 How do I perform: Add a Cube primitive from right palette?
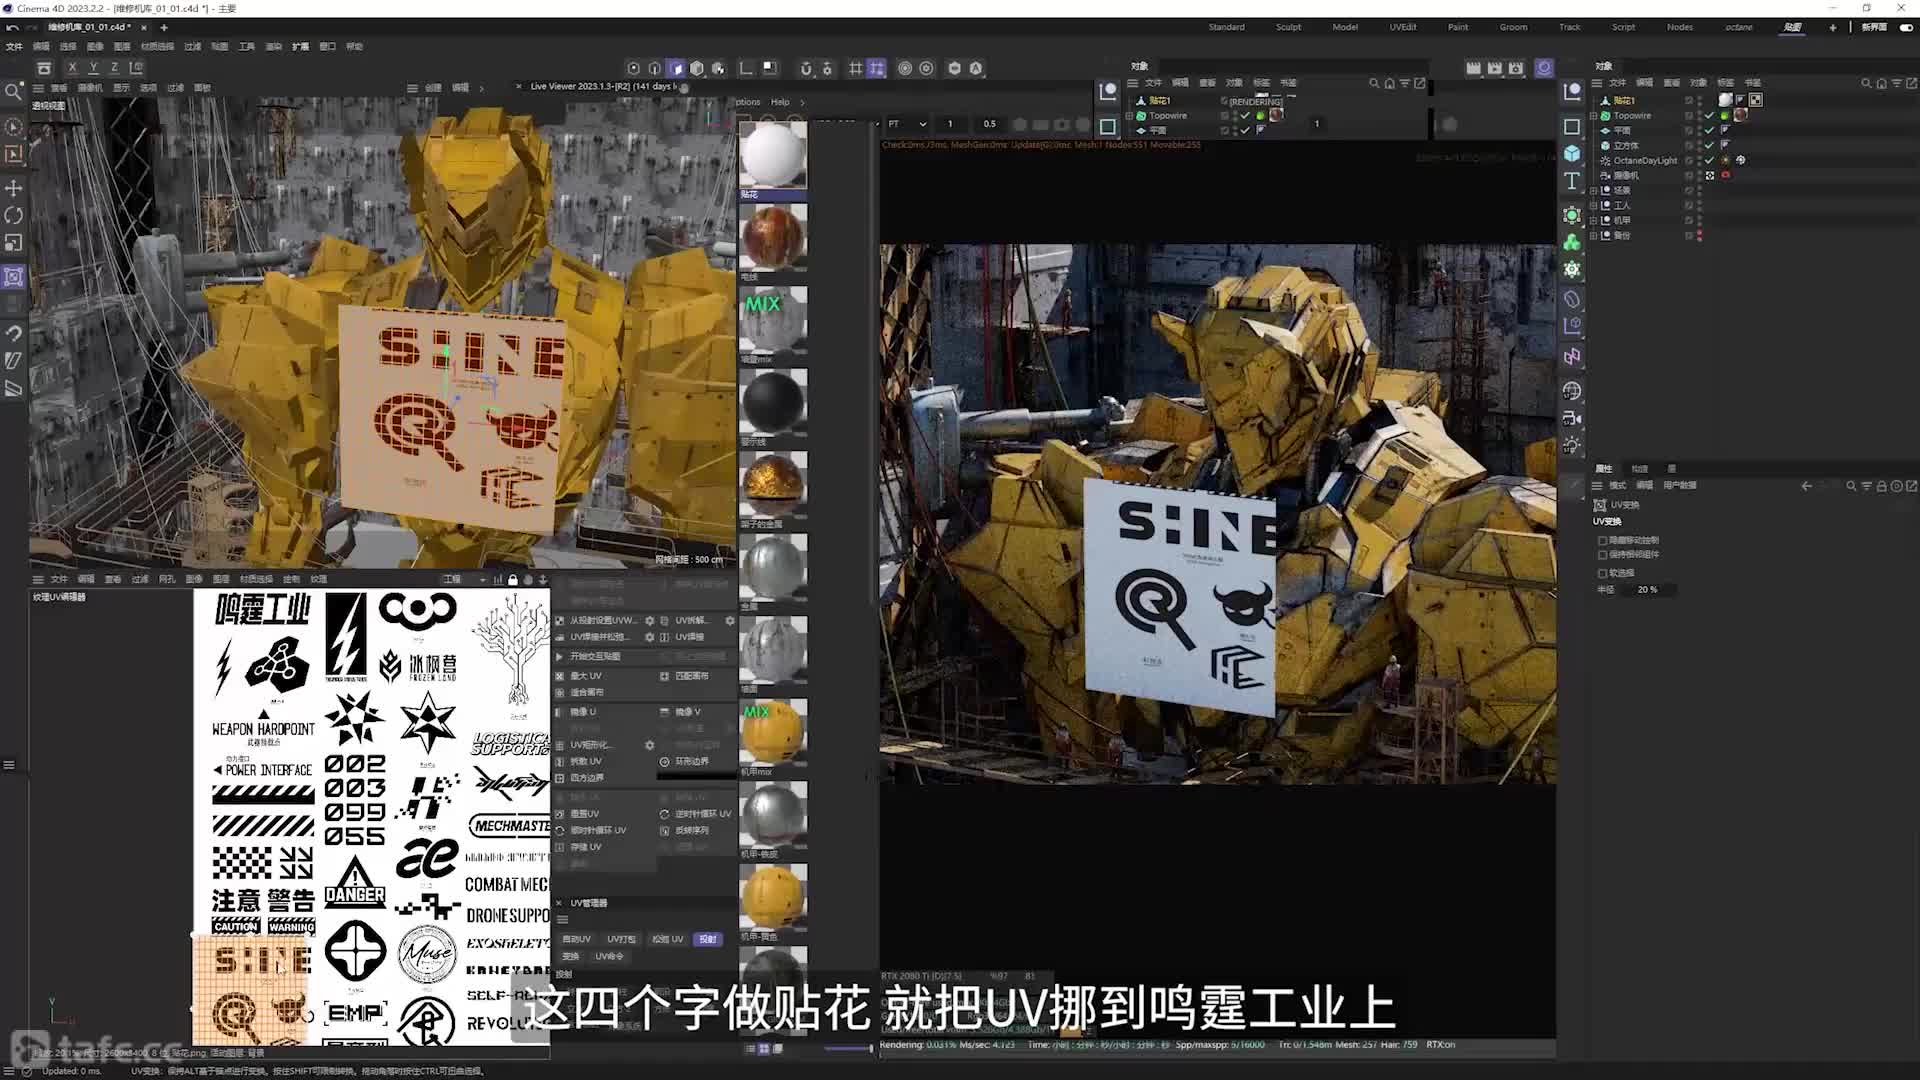click(x=1572, y=153)
